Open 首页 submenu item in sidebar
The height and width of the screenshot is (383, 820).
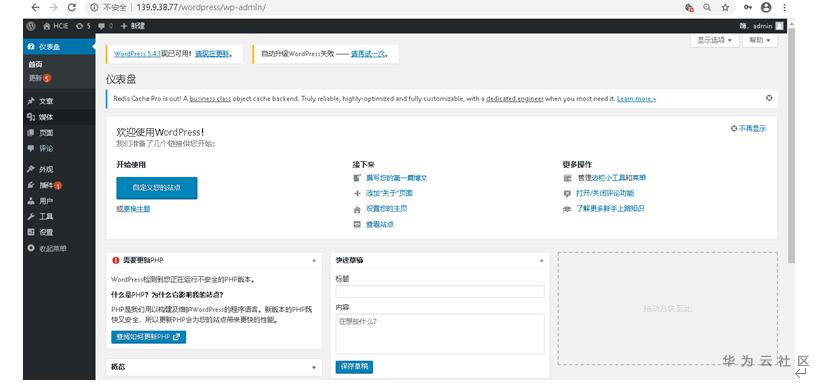tap(36, 64)
